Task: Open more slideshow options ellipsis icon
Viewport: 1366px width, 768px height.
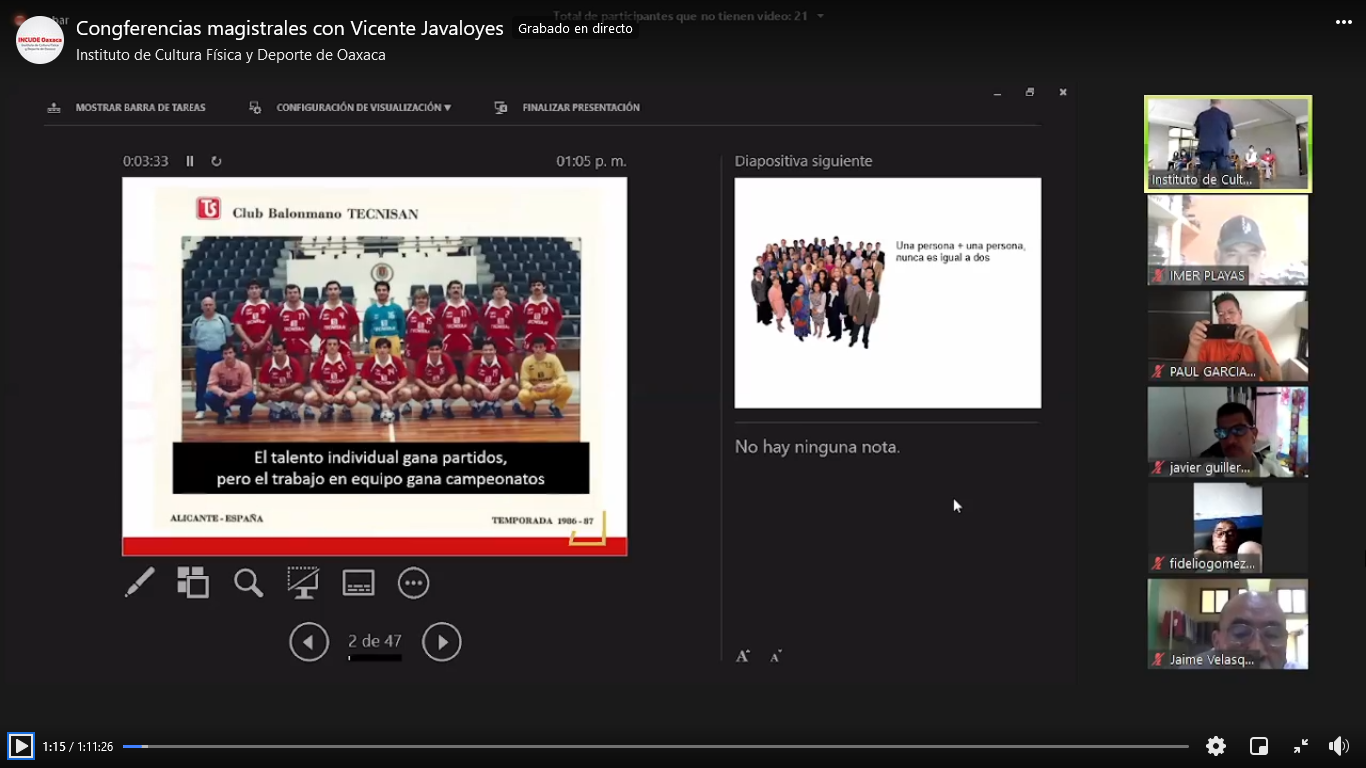Action: click(x=413, y=583)
